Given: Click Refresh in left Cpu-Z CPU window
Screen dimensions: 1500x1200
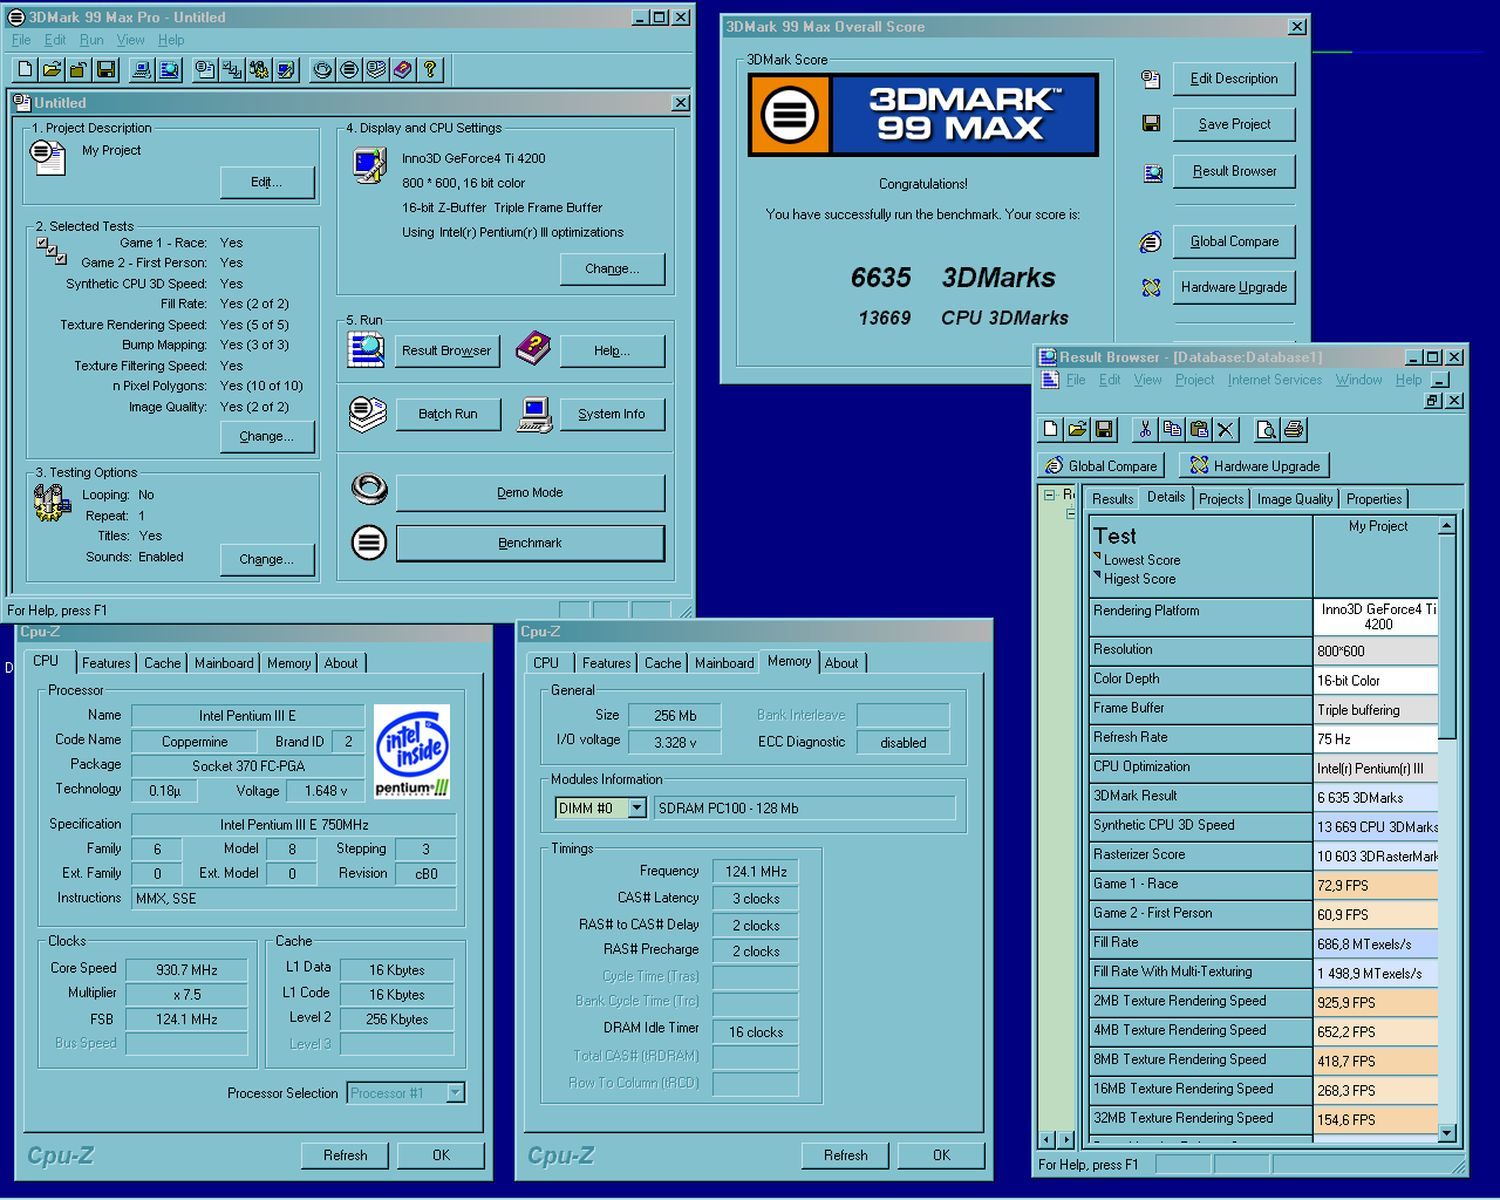Looking at the screenshot, I should tap(345, 1155).
